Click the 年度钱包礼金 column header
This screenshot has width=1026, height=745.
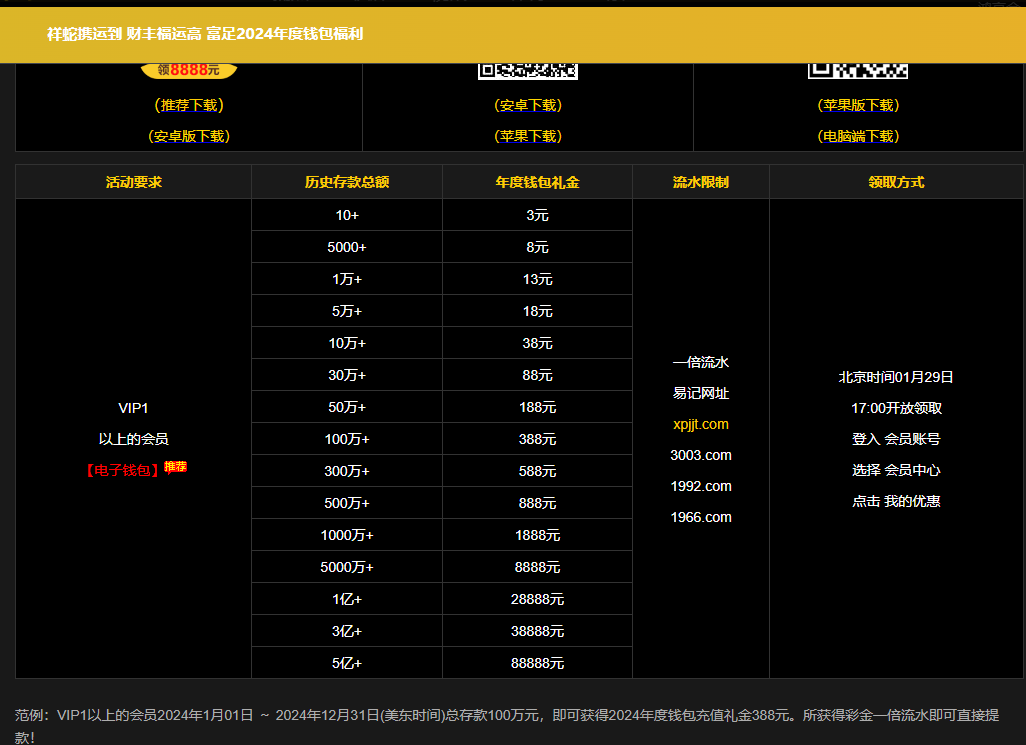point(537,182)
